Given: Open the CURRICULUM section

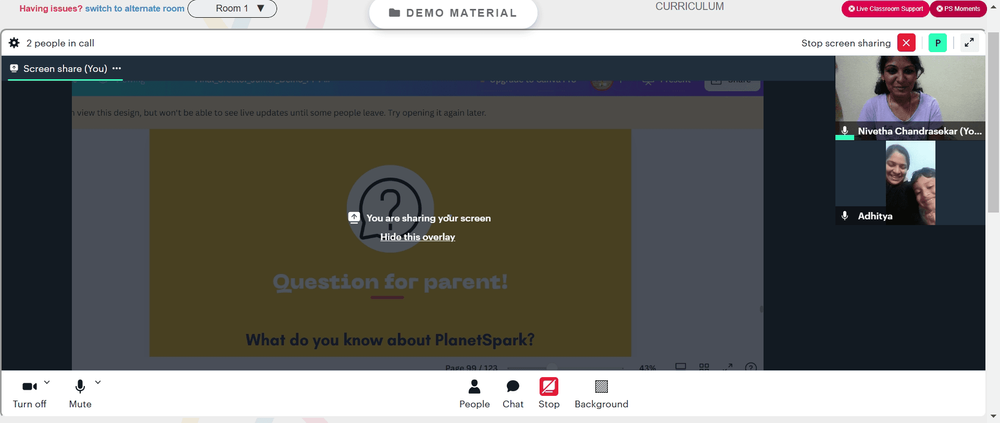Looking at the screenshot, I should [689, 6].
